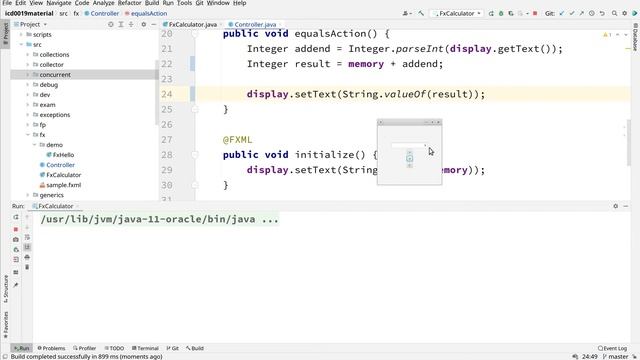Open the Event Log
This screenshot has height=360, width=640.
pyautogui.click(x=612, y=348)
